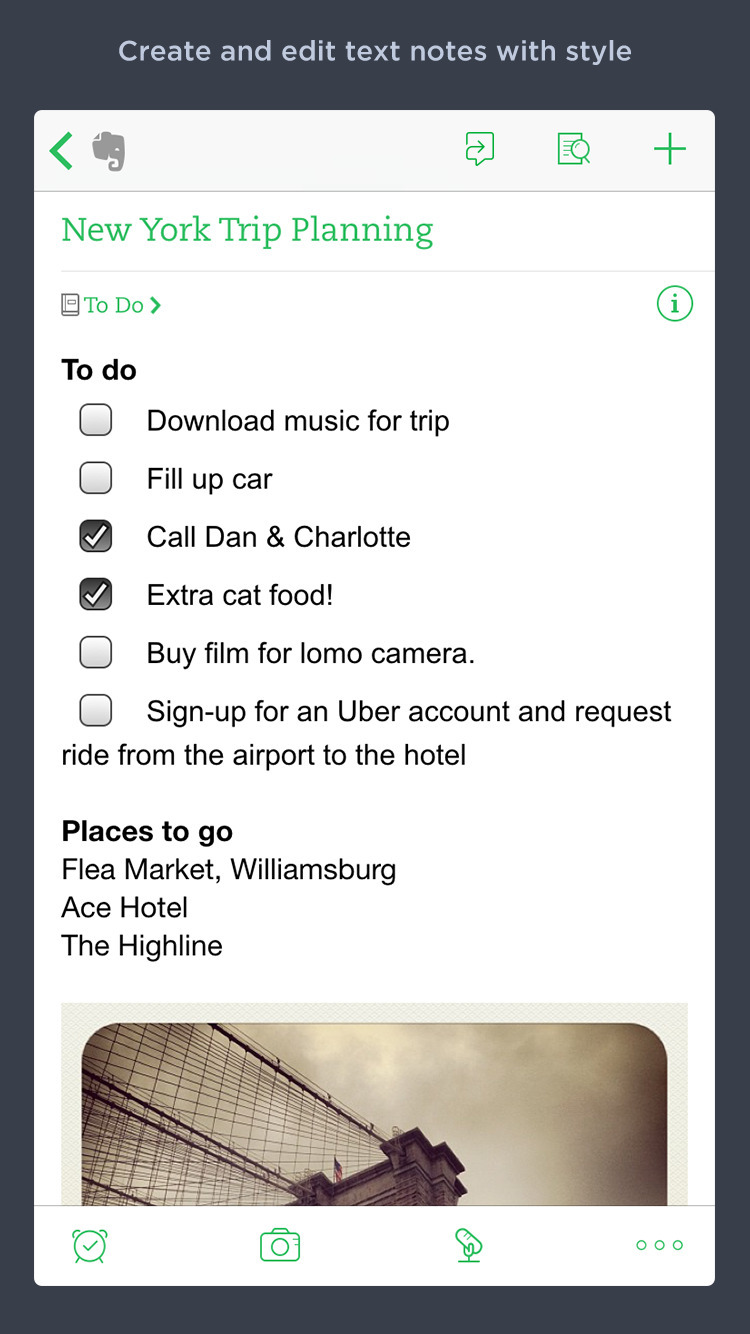Tap the audio microphone icon

click(x=468, y=1245)
